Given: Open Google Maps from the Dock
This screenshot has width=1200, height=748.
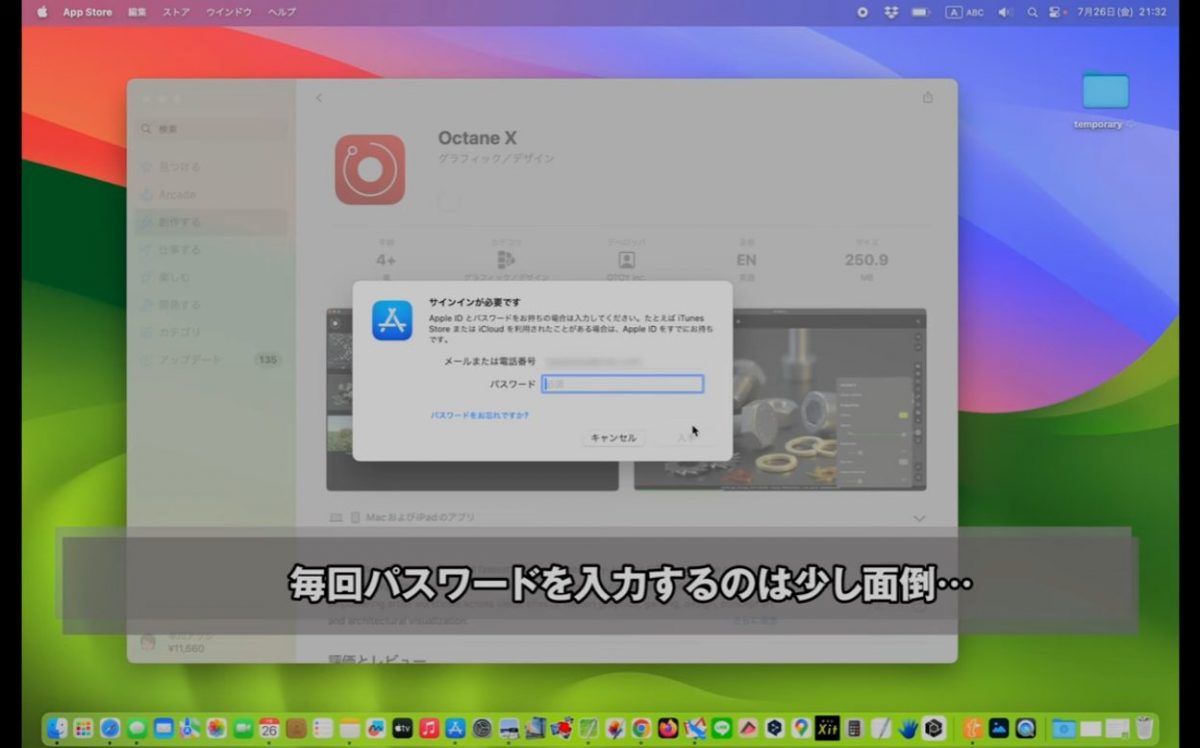Looking at the screenshot, I should (801, 728).
